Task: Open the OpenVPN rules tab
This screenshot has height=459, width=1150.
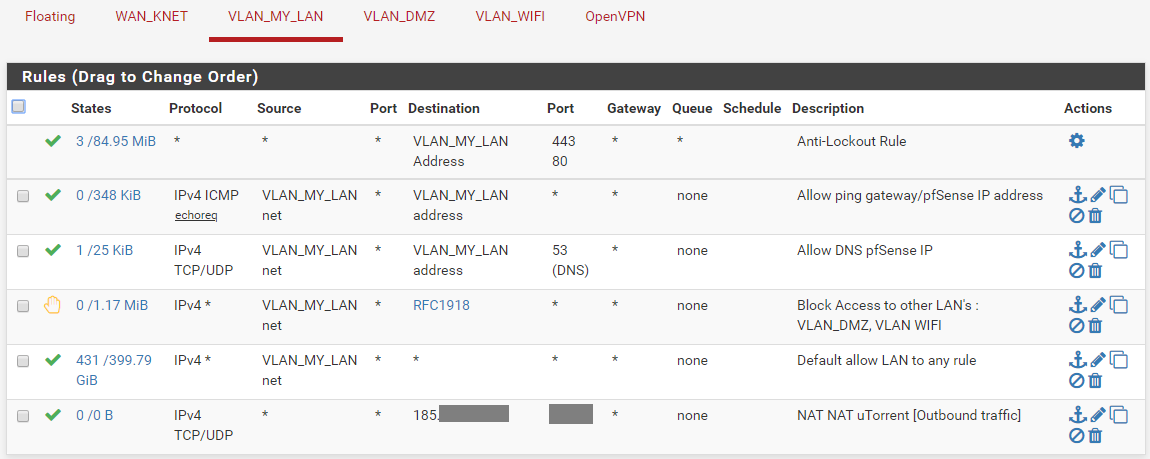Action: pos(615,16)
